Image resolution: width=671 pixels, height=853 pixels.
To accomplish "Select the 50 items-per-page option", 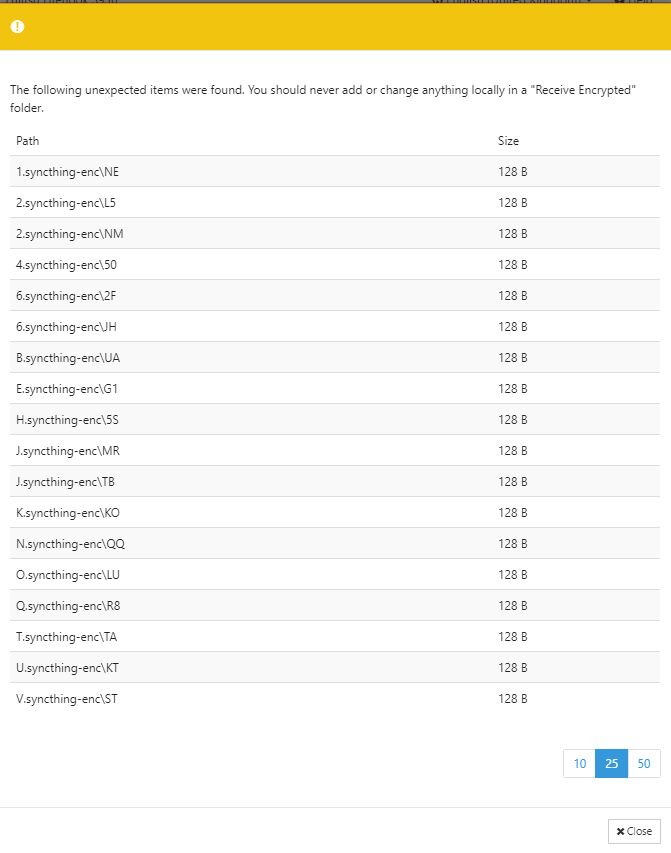I will click(644, 764).
